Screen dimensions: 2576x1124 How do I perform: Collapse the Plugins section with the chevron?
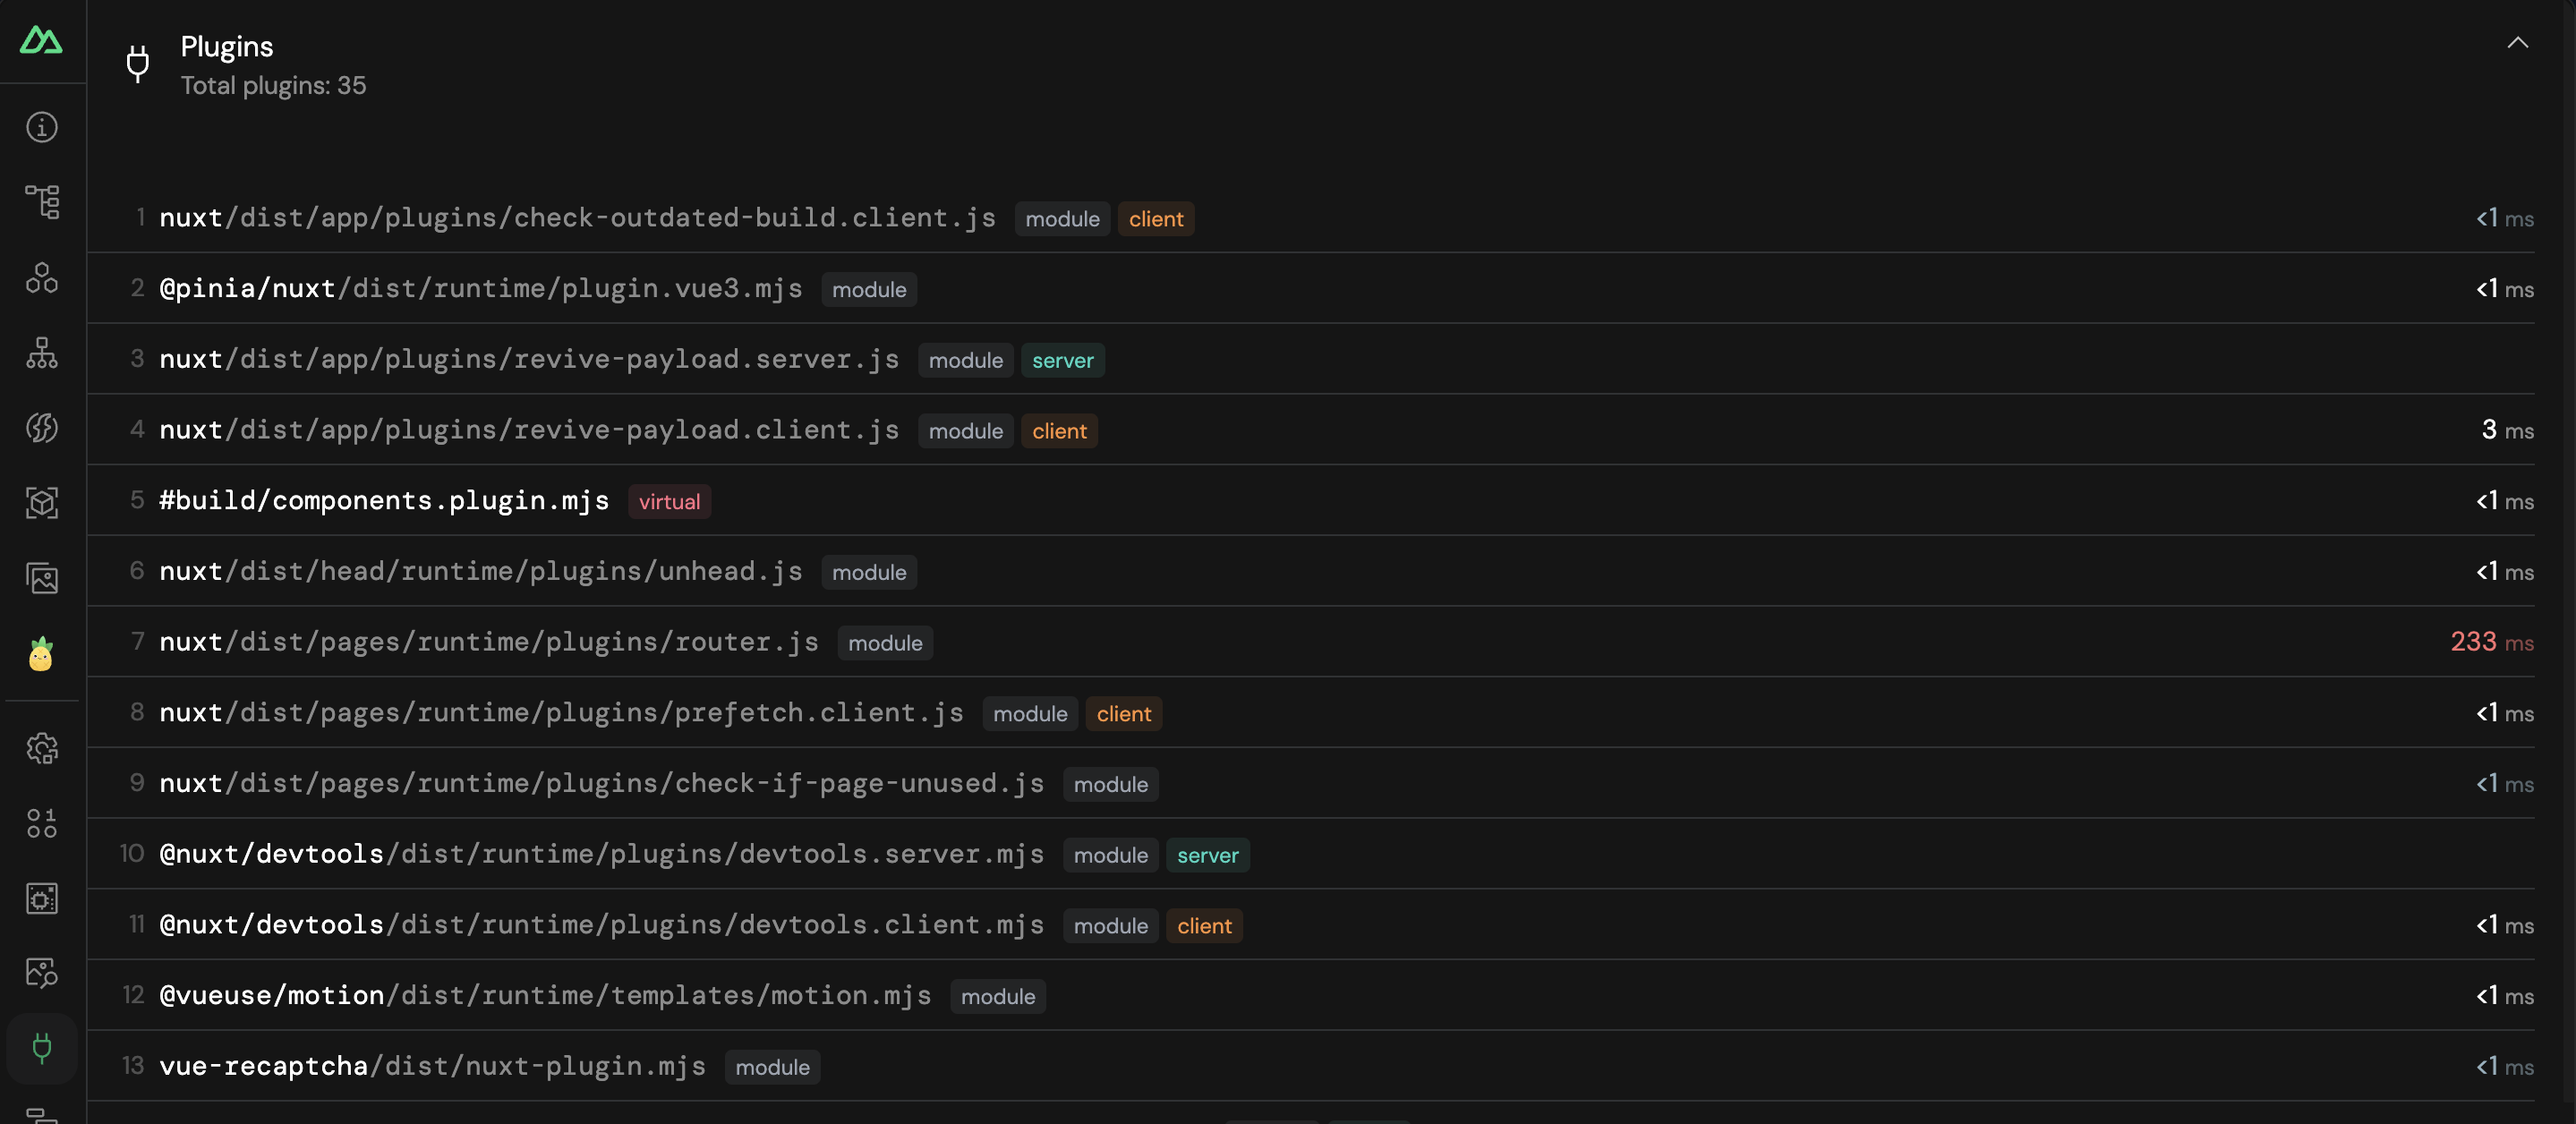tap(2517, 43)
